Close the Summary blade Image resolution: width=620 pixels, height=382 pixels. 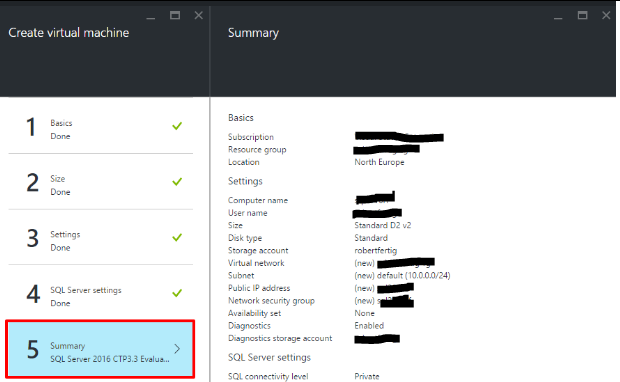pyautogui.click(x=606, y=15)
